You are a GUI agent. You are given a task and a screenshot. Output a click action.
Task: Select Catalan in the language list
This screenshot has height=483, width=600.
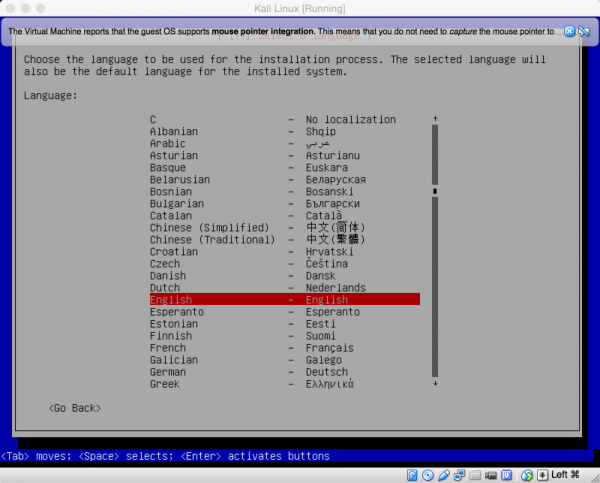point(285,216)
